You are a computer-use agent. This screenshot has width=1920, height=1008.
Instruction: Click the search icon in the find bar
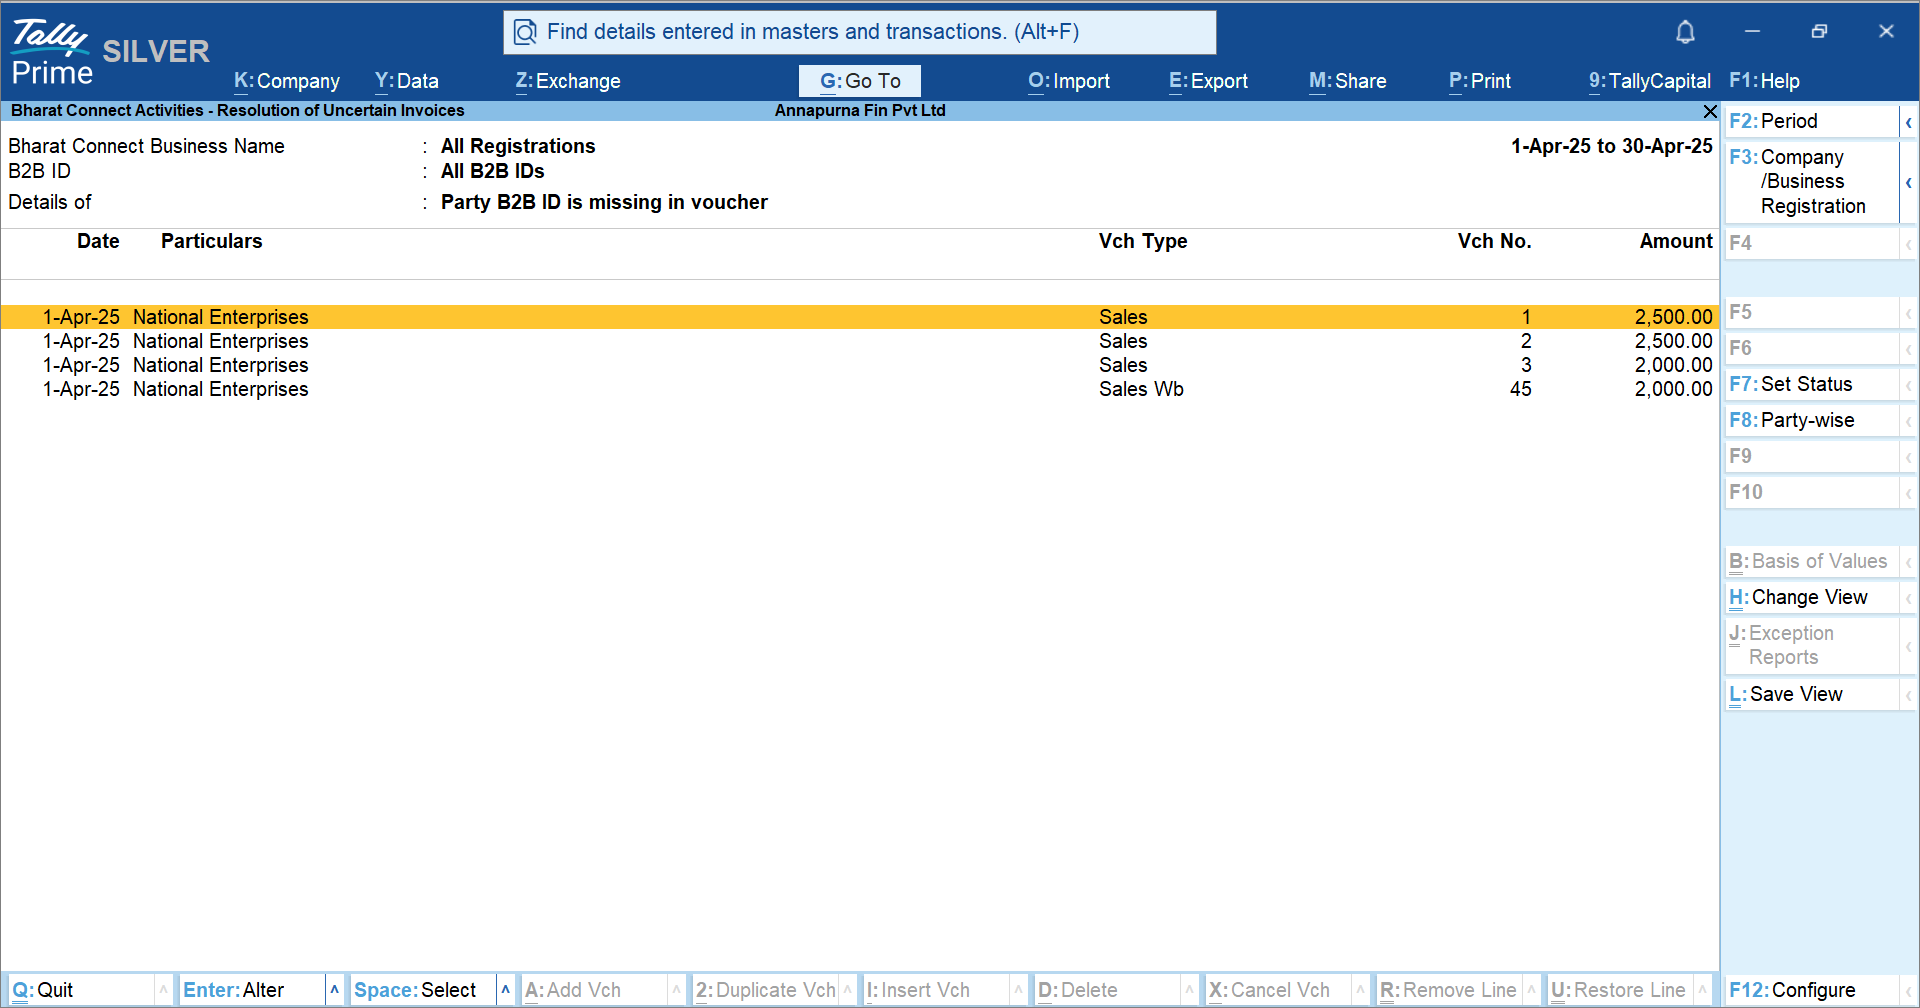click(525, 33)
